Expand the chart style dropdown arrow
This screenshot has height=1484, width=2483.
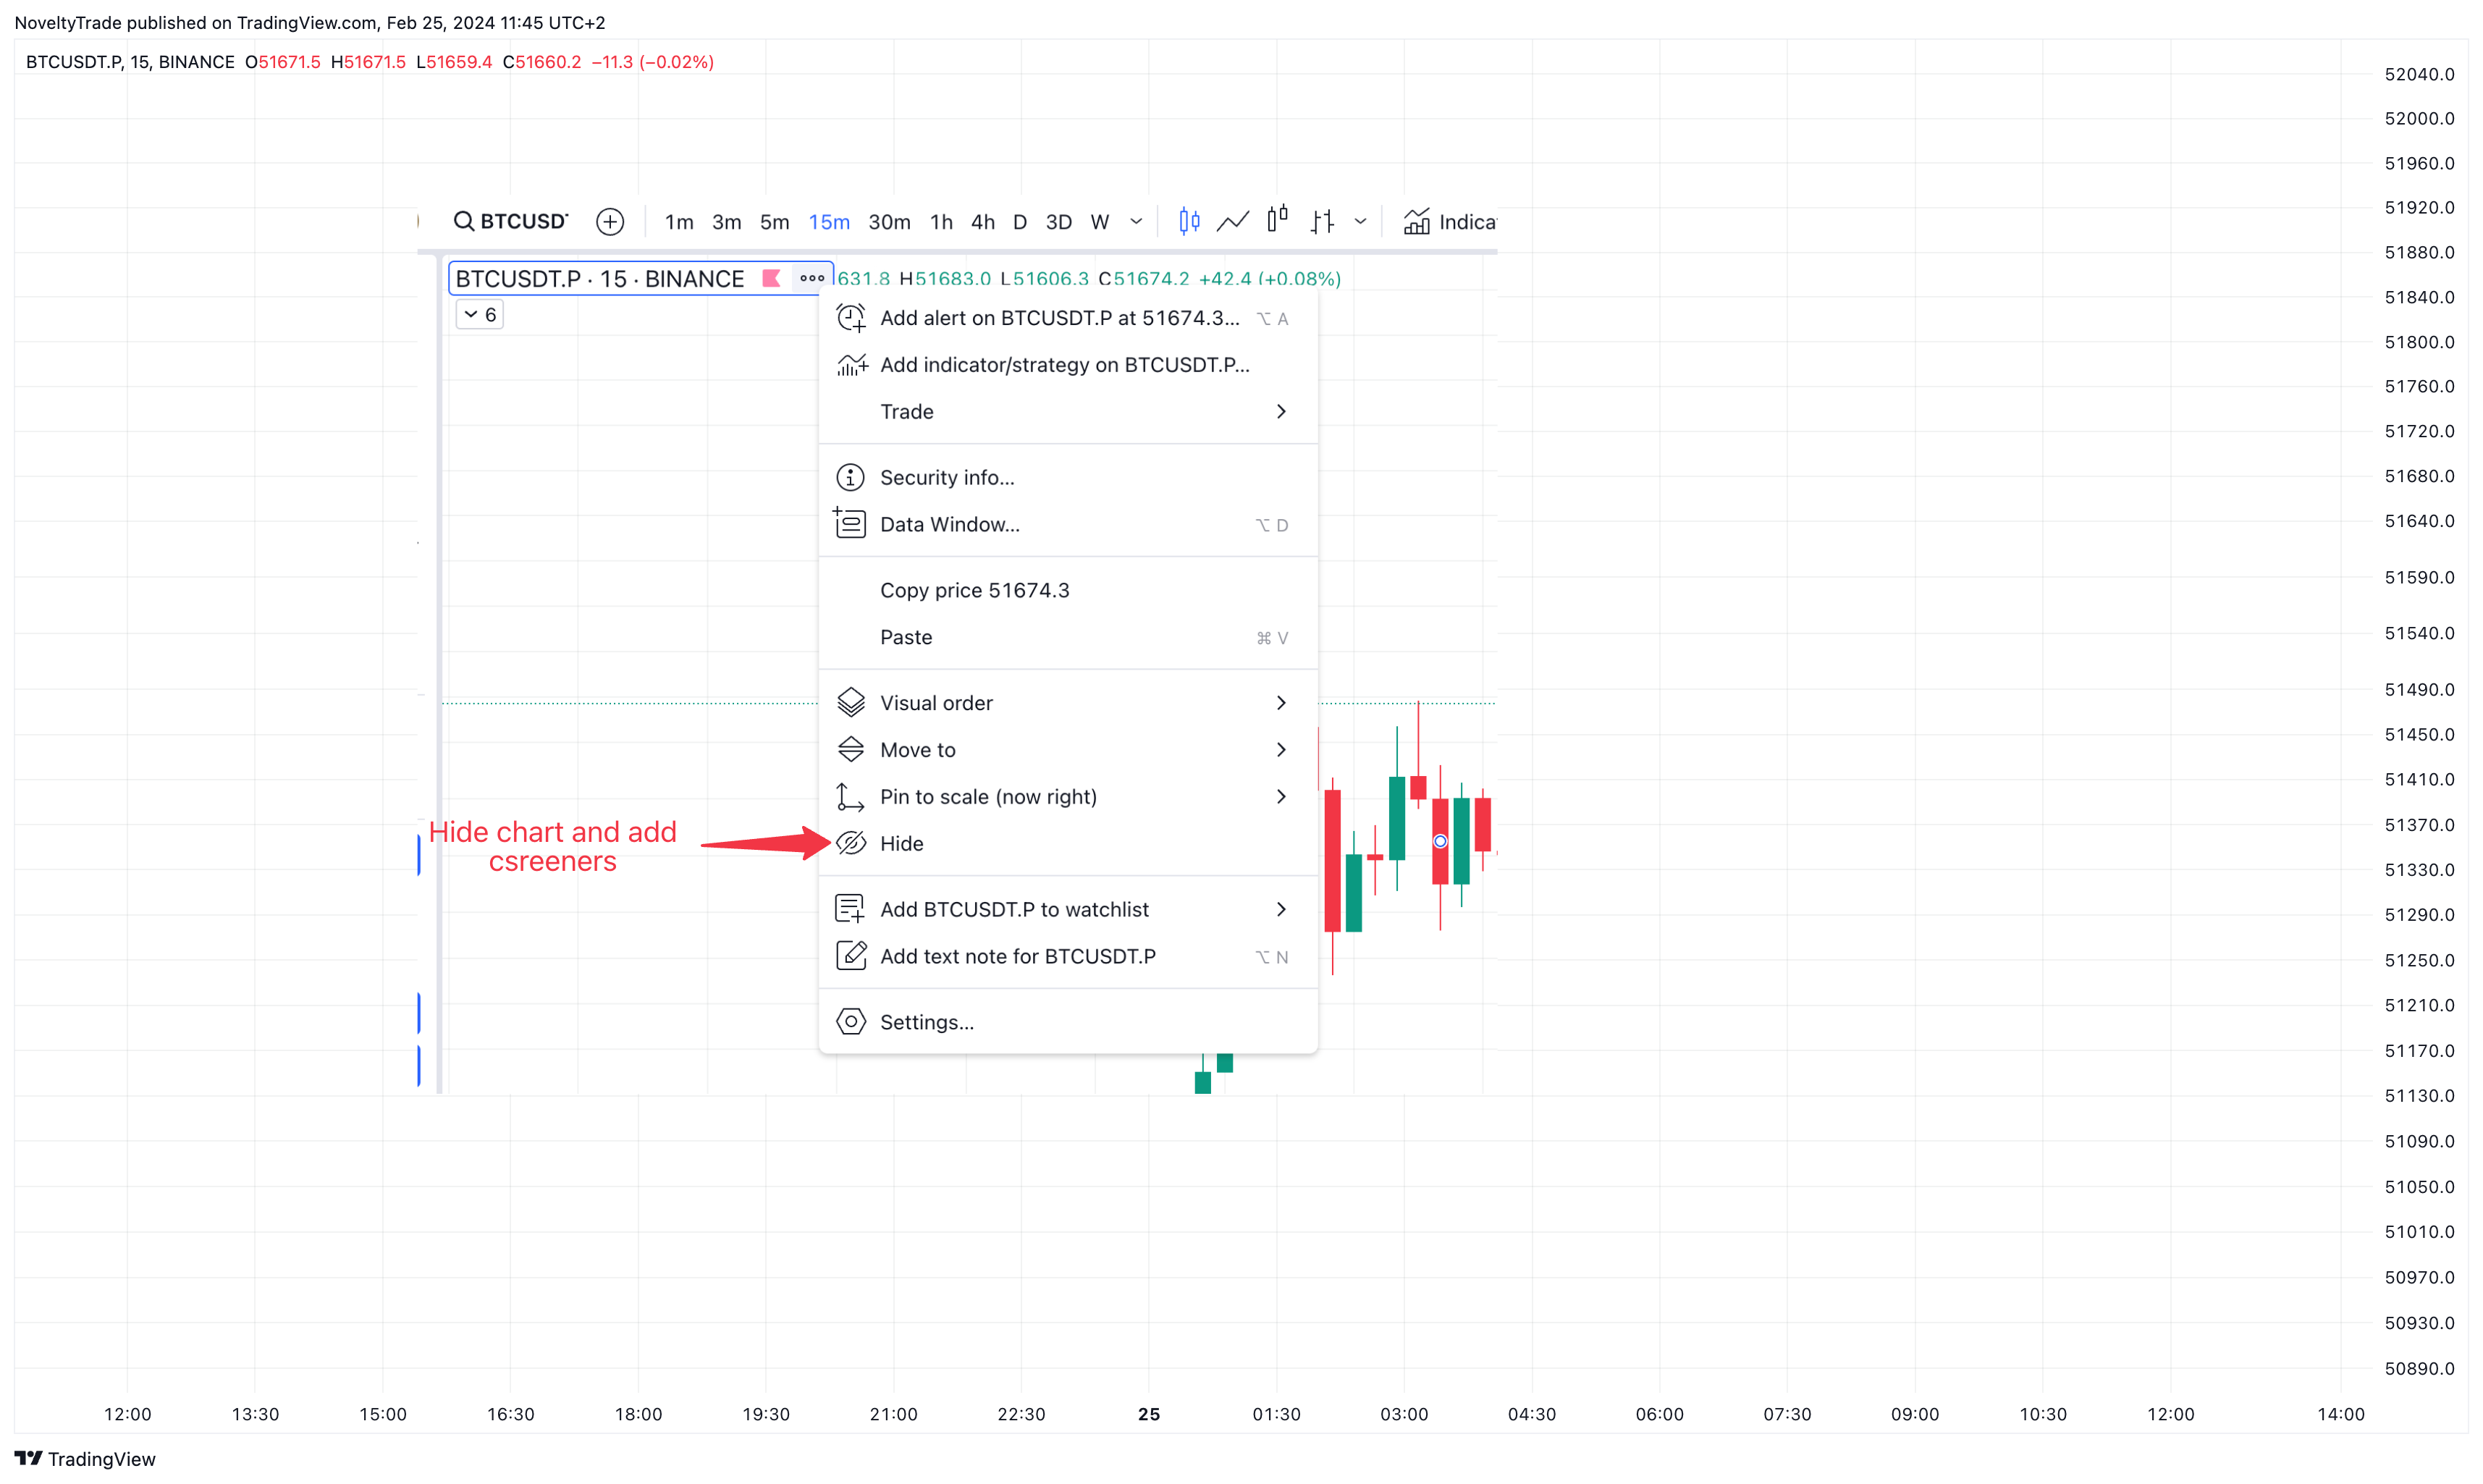click(1360, 222)
